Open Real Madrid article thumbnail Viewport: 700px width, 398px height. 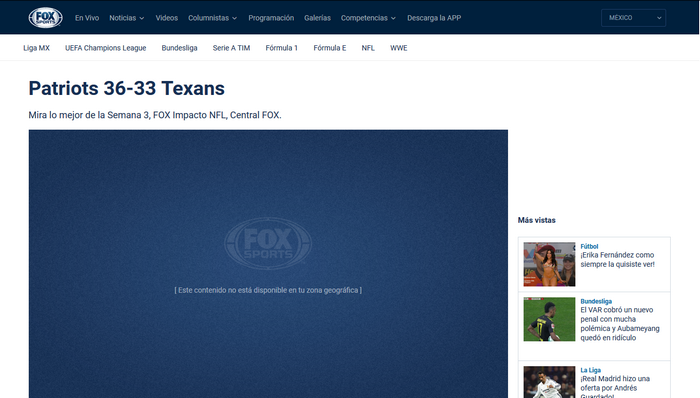[549, 382]
